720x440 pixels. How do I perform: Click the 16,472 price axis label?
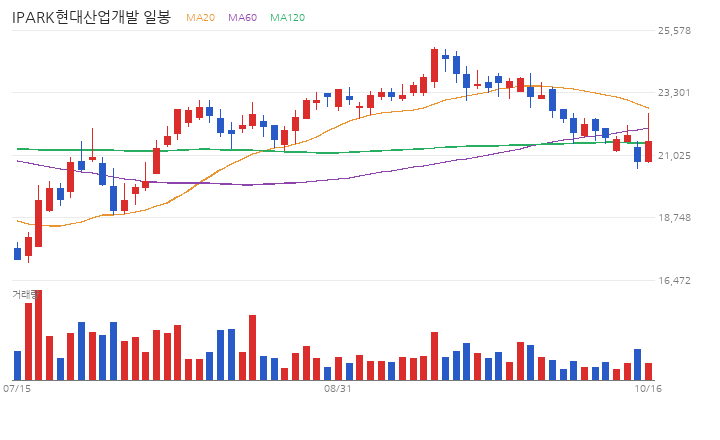(674, 280)
